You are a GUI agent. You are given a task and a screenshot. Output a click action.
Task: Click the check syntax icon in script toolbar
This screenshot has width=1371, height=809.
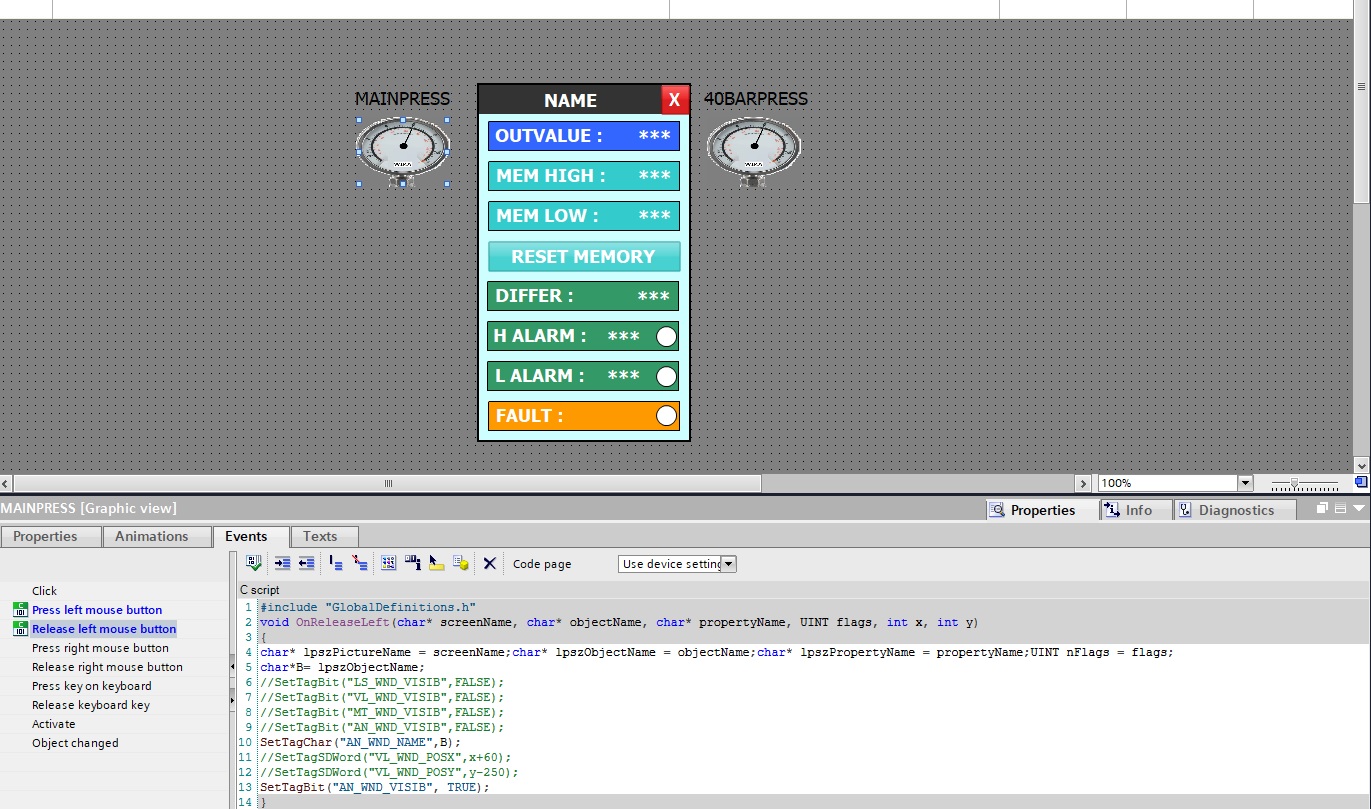(254, 563)
